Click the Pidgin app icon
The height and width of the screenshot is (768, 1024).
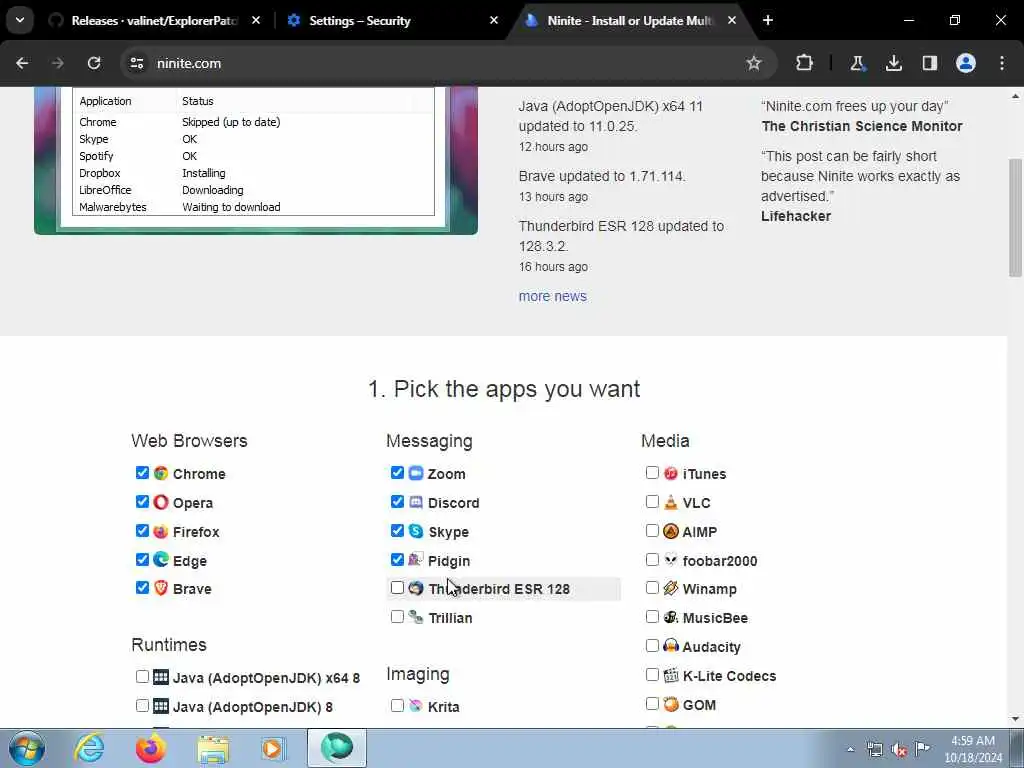[x=416, y=560]
